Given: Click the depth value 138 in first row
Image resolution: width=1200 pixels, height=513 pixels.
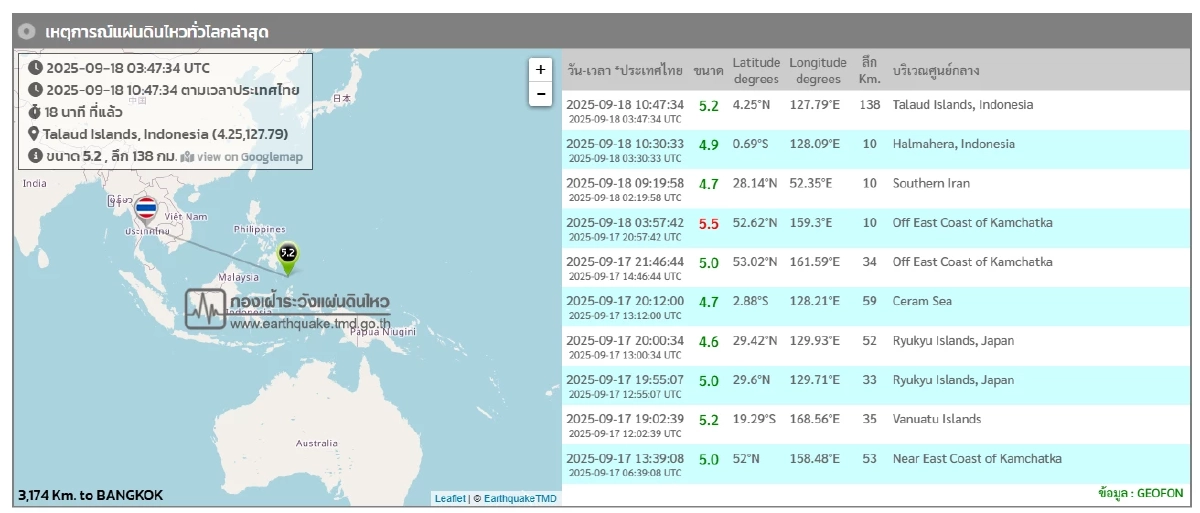Looking at the screenshot, I should pos(869,105).
